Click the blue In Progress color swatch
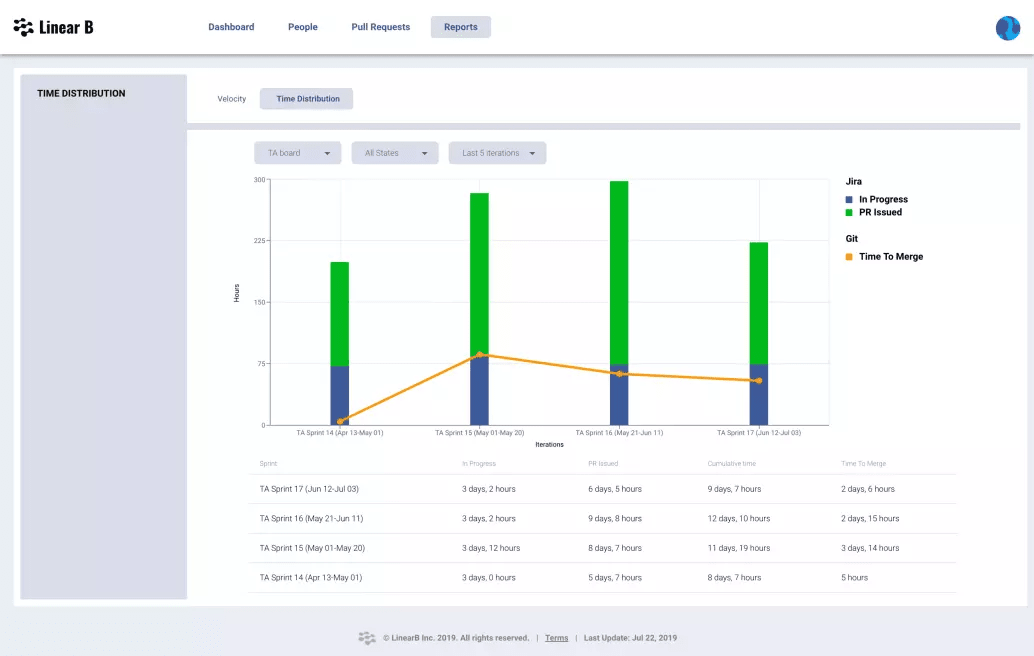 [x=849, y=199]
